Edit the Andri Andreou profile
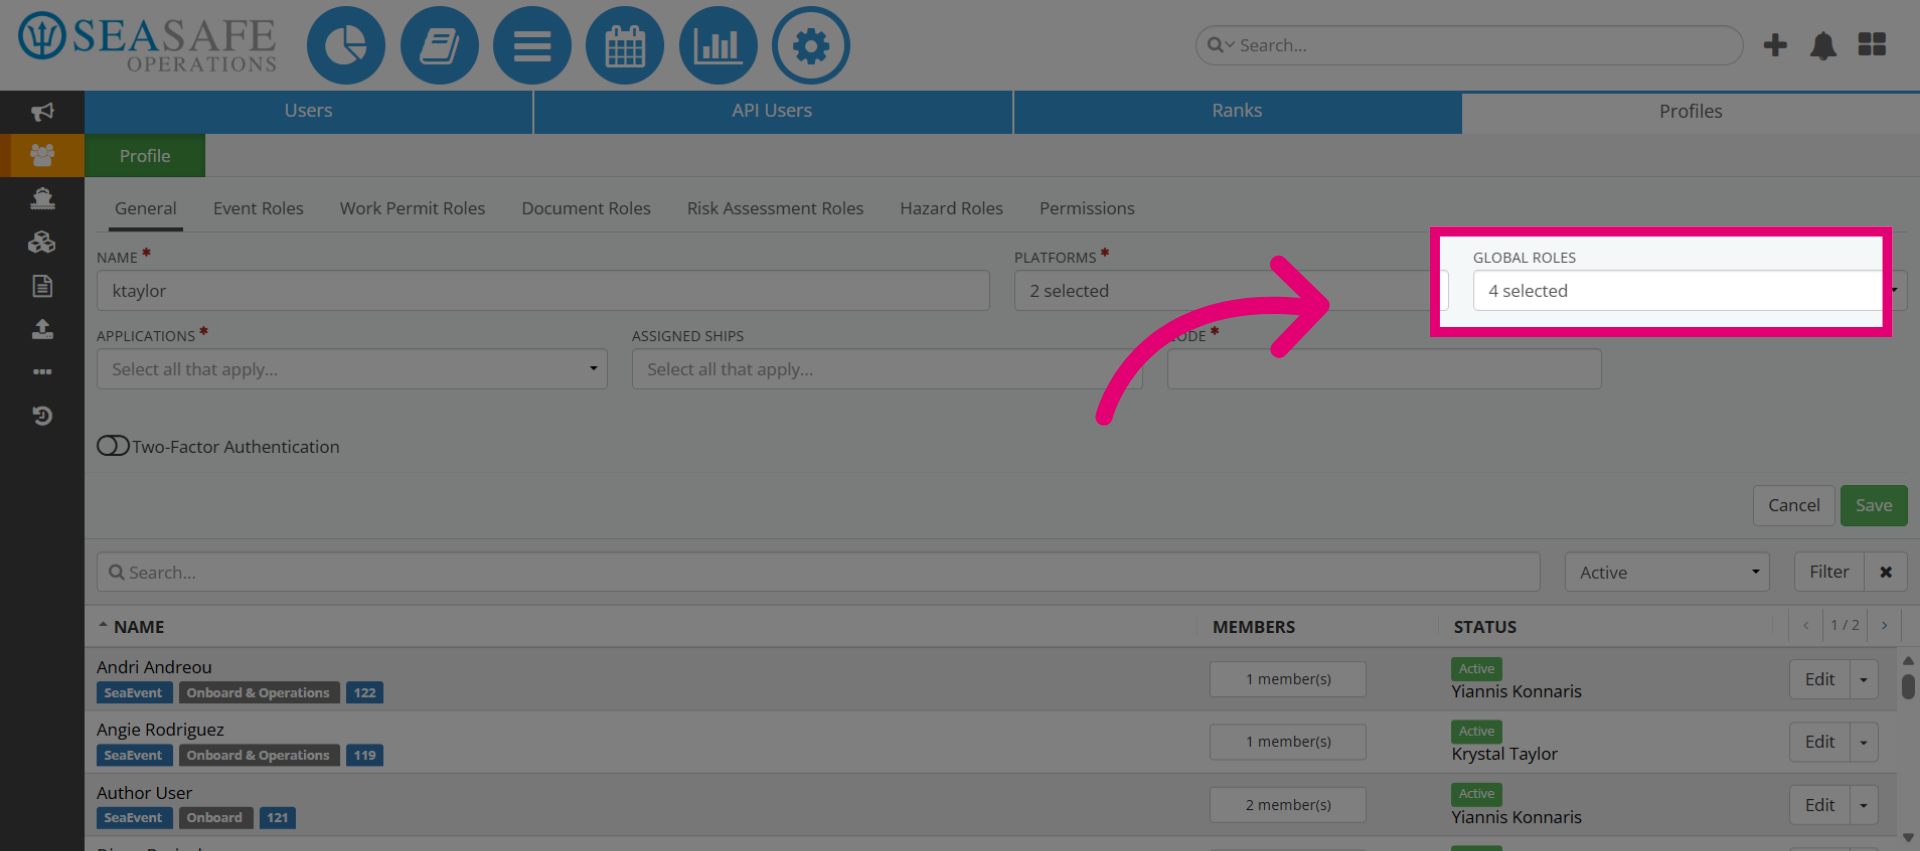 point(1820,680)
